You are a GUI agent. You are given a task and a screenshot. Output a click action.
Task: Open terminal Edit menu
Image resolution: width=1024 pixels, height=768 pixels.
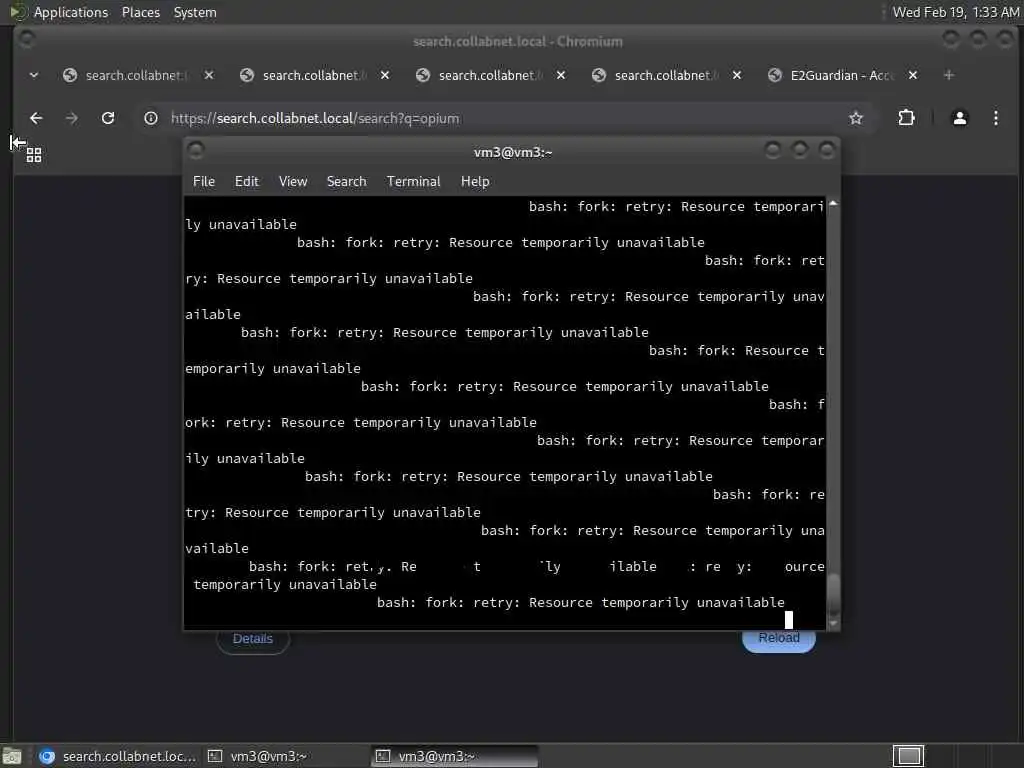click(246, 182)
